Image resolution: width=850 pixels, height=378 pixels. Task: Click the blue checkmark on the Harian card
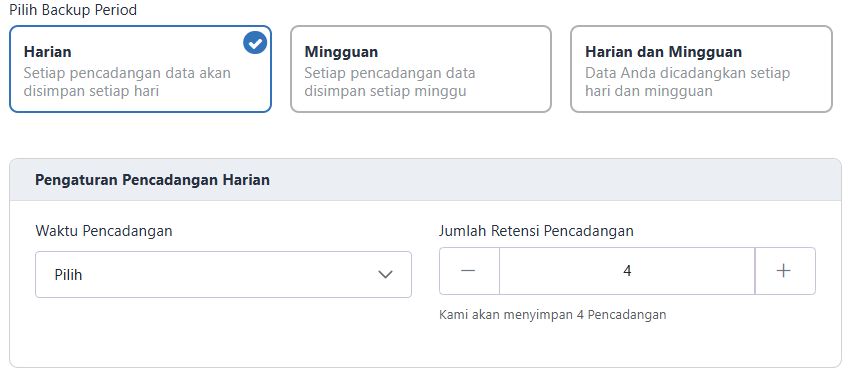click(x=255, y=42)
